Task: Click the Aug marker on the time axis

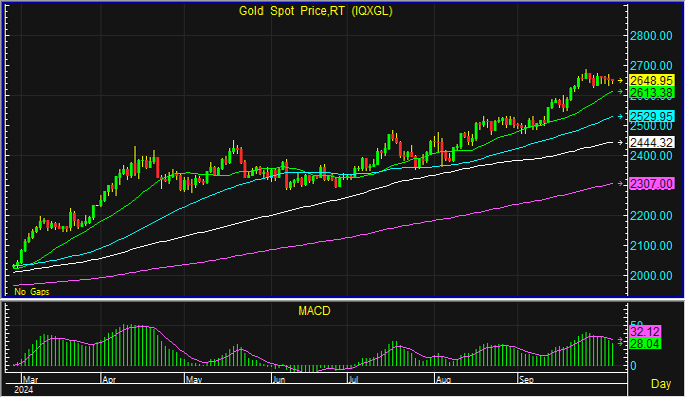Action: (x=442, y=379)
